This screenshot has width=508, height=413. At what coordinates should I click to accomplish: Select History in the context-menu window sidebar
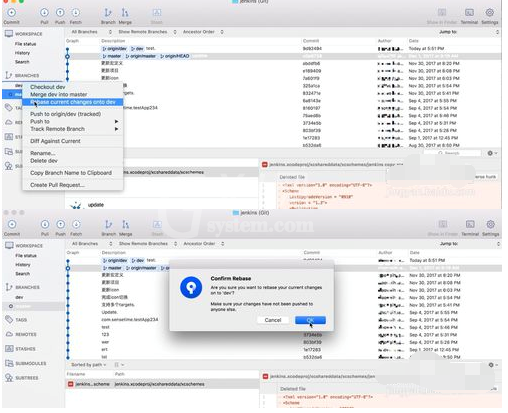click(x=22, y=53)
